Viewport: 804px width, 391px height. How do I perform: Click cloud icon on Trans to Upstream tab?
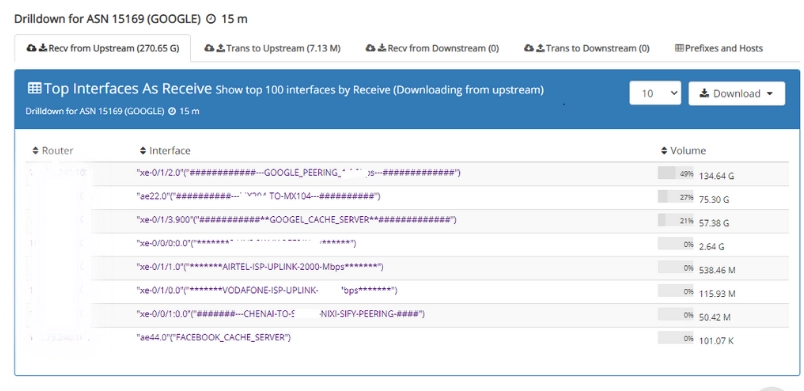(209, 48)
